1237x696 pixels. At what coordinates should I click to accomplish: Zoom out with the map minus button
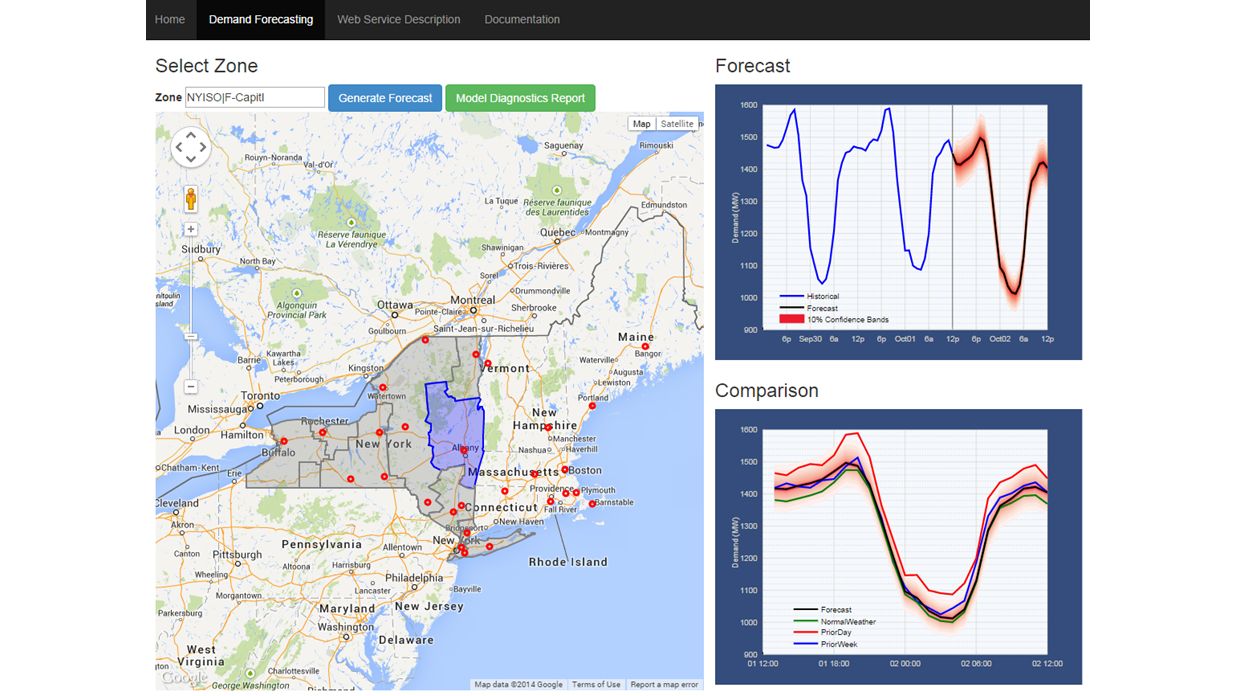(191, 386)
